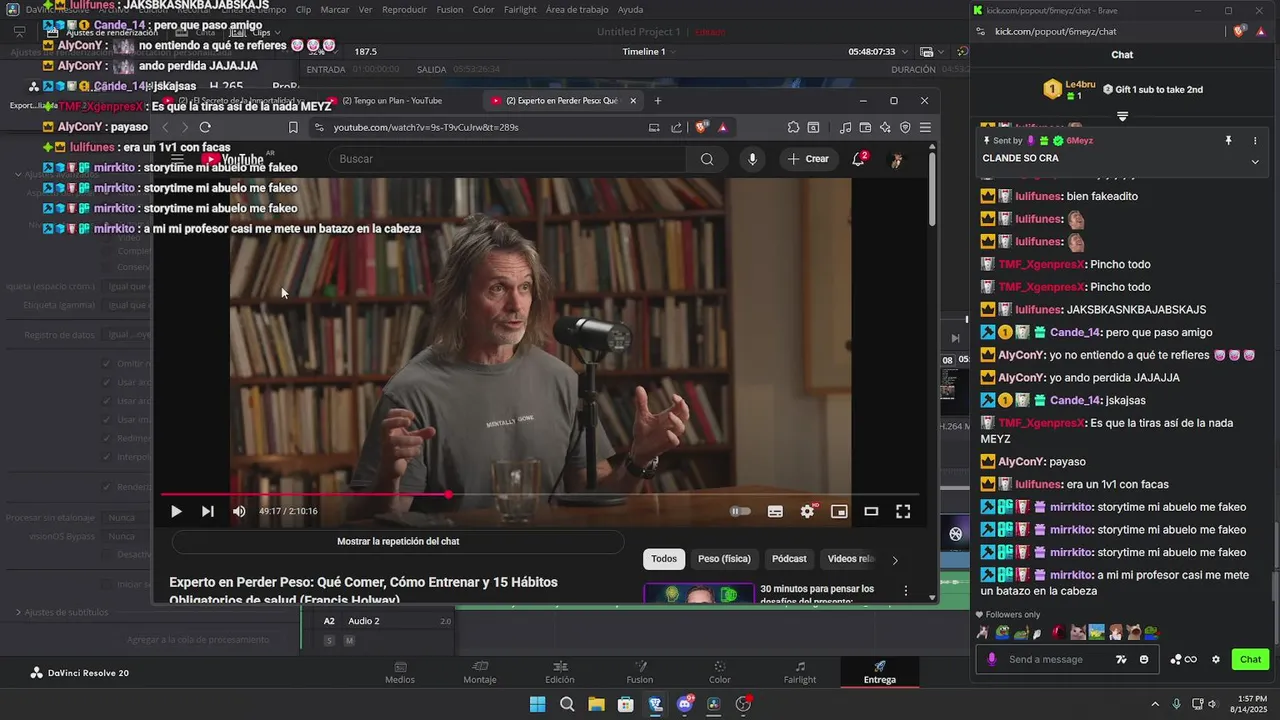Select the Todos filter chip
The height and width of the screenshot is (720, 1280).
664,559
